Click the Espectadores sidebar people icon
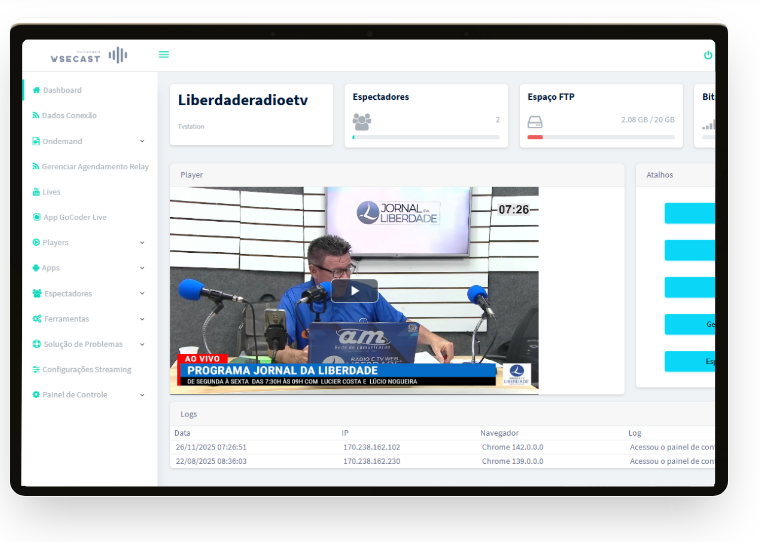760x542 pixels. (x=37, y=293)
